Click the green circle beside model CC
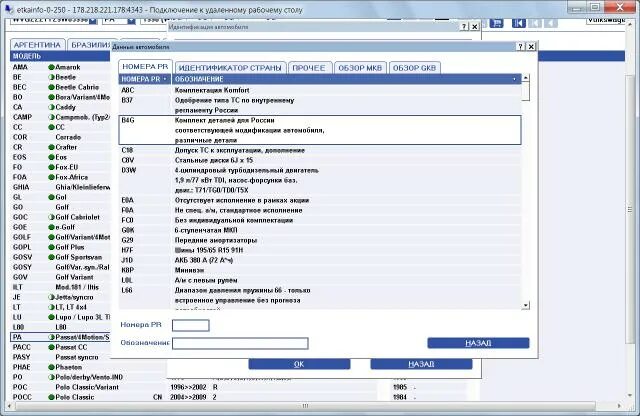 51,127
